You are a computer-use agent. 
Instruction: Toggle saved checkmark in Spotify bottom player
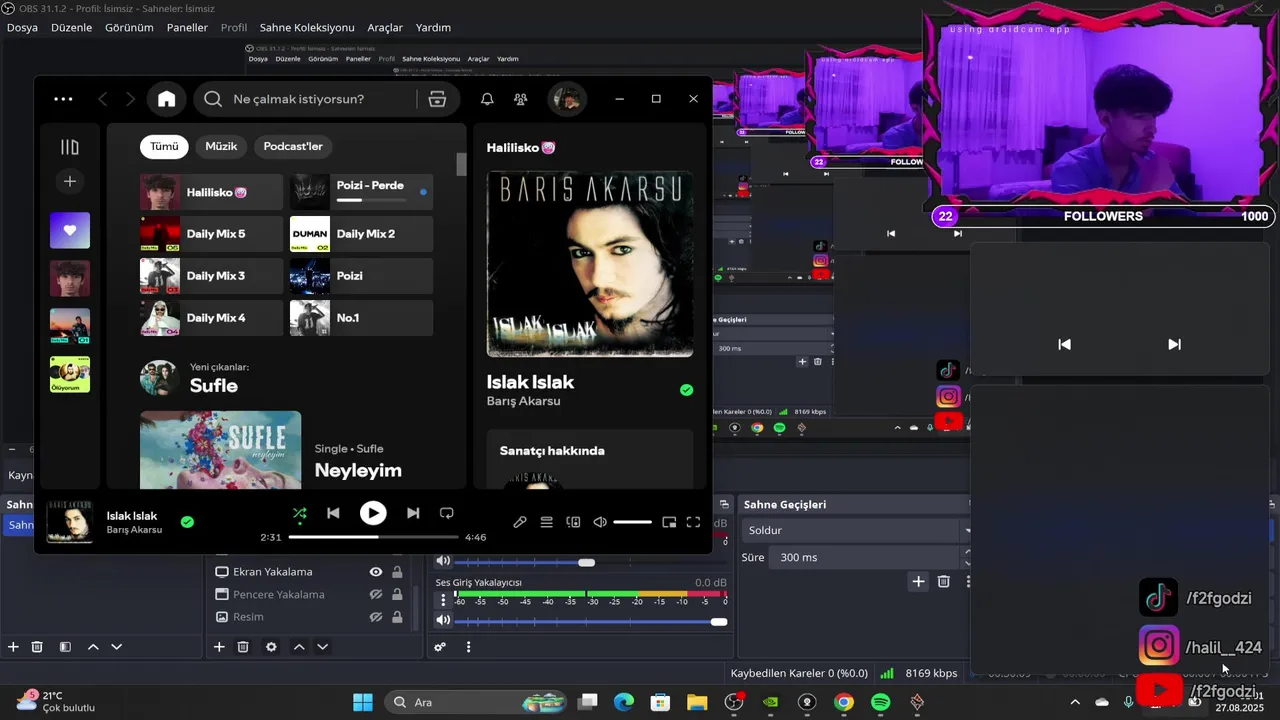click(x=187, y=522)
